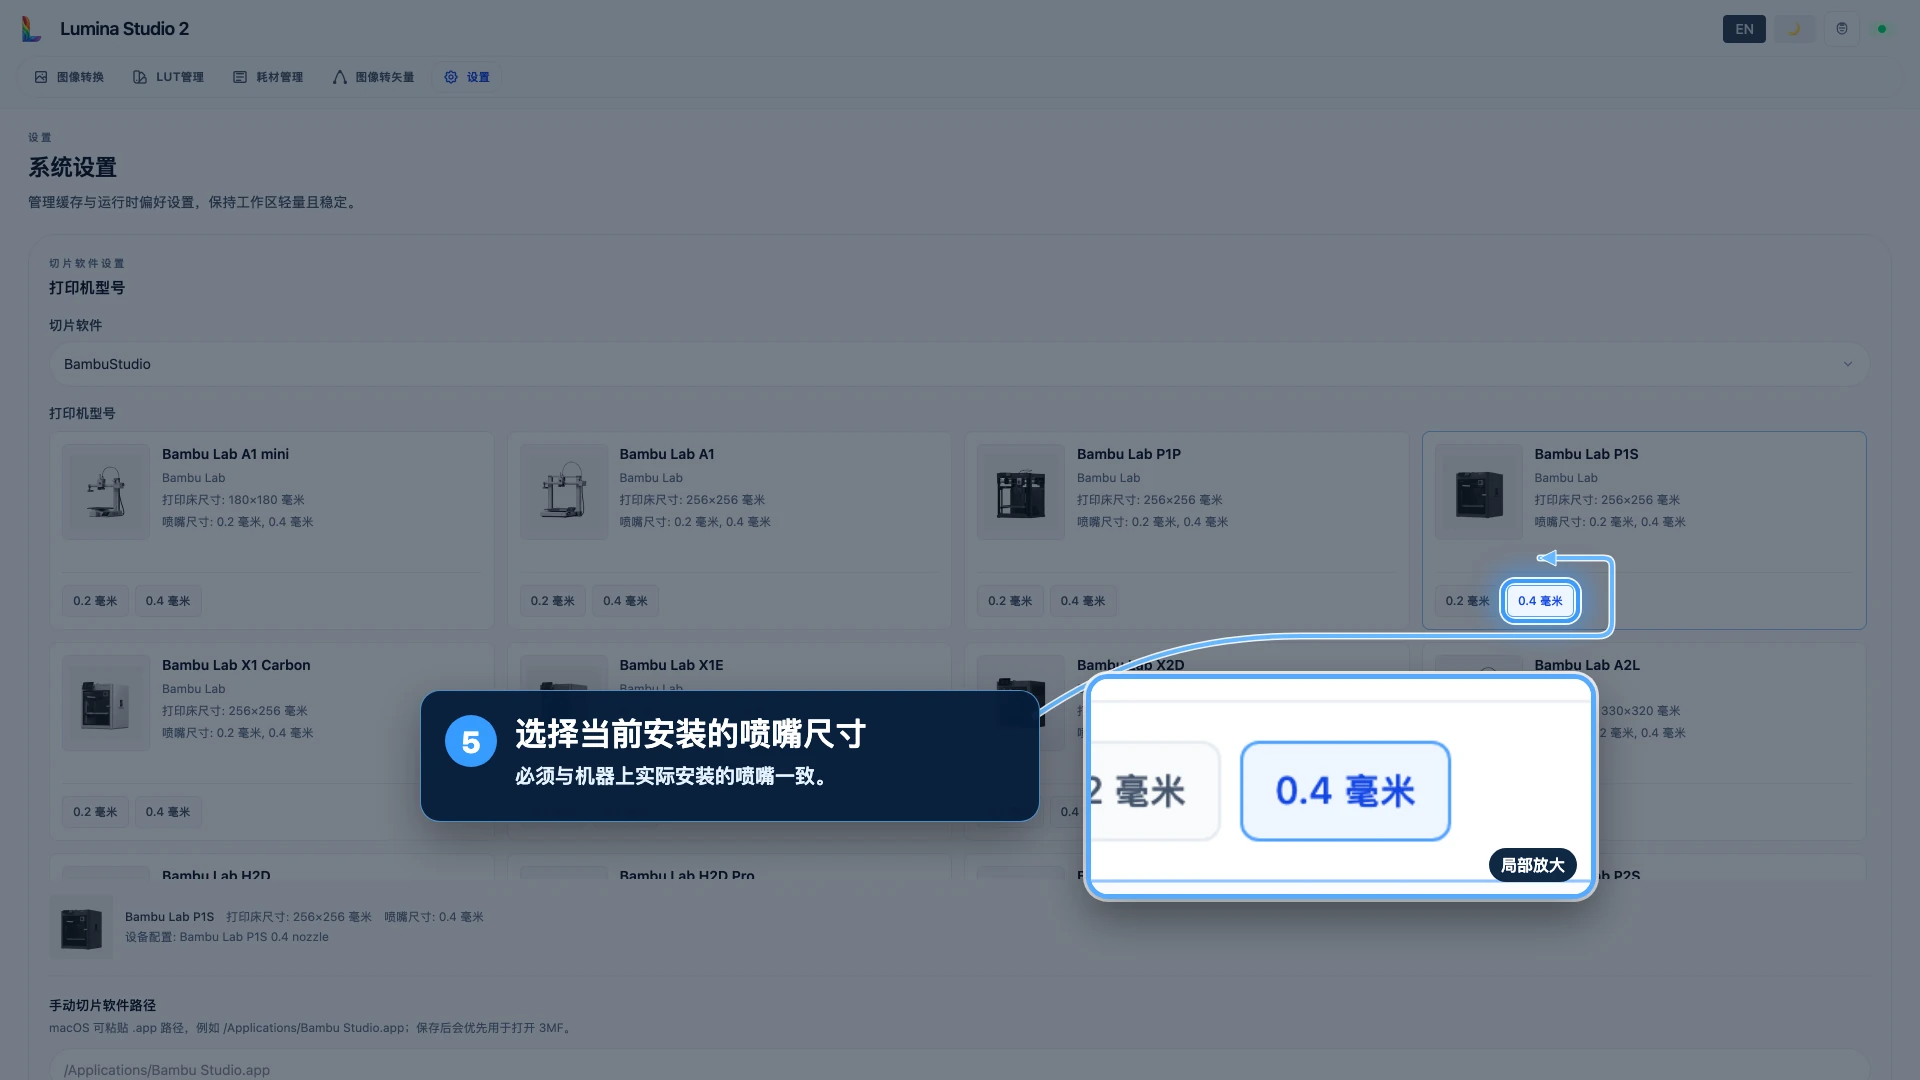Click the 设备配置 P1S 0.4 nozzle text

point(227,937)
